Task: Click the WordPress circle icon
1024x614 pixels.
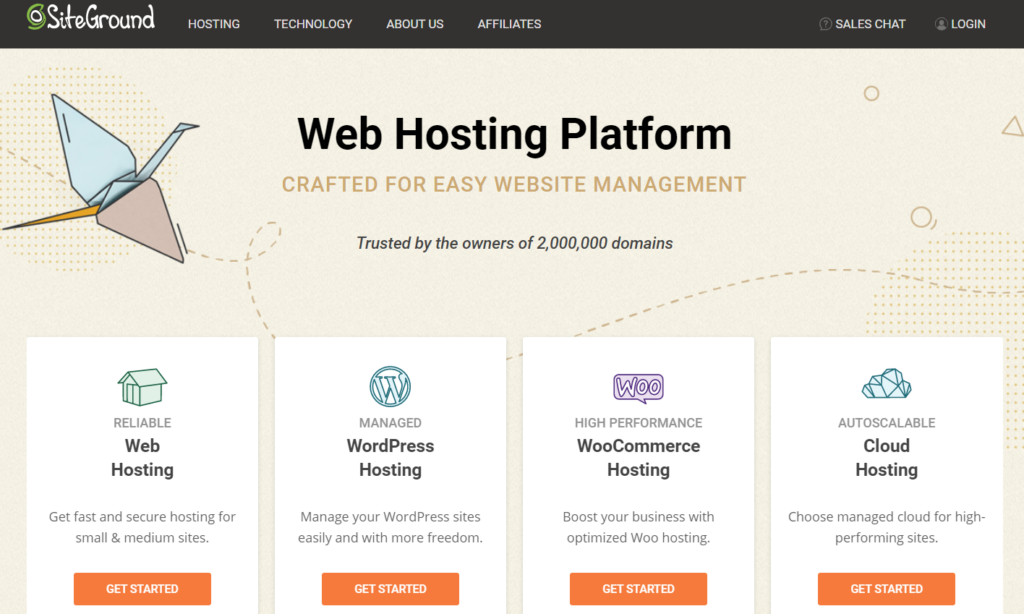Action: (x=390, y=383)
